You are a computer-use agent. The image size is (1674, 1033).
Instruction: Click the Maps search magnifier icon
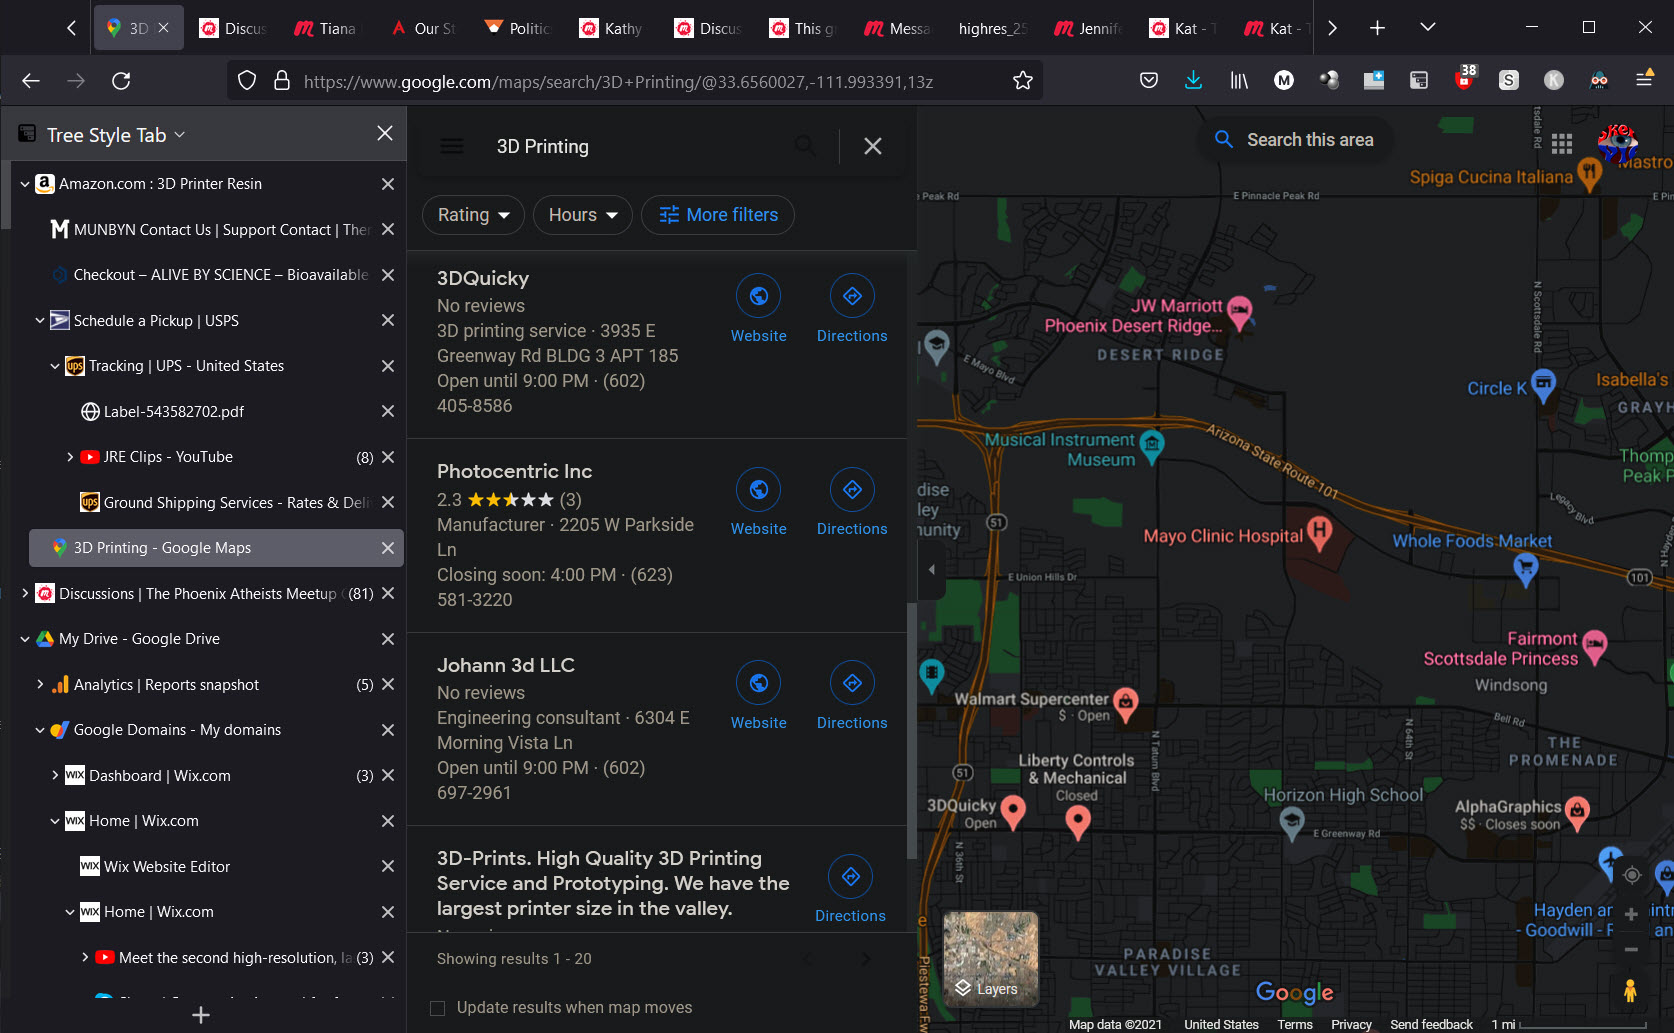(x=805, y=146)
